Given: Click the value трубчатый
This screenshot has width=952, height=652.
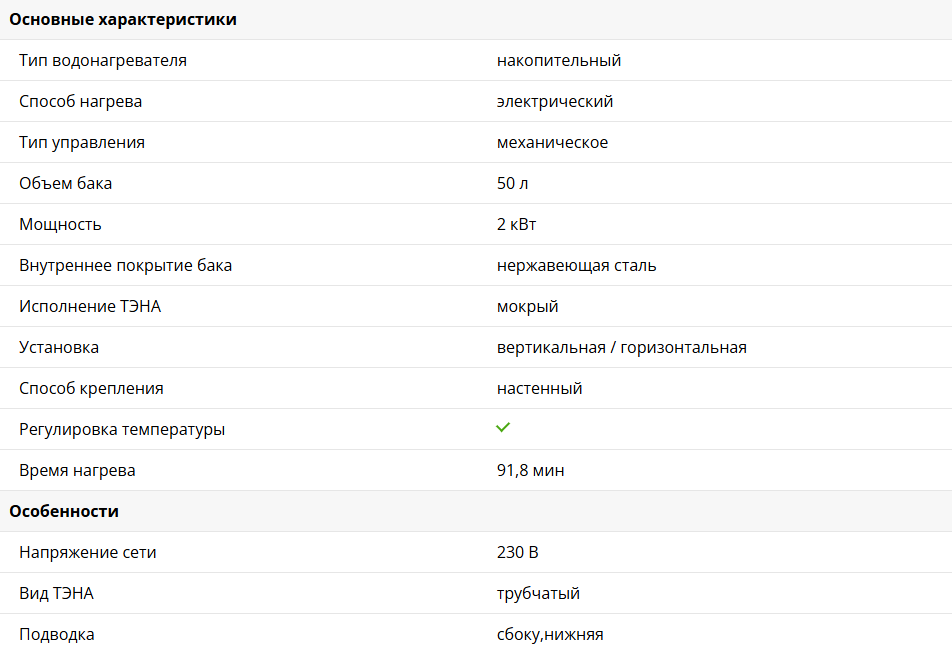Looking at the screenshot, I should (538, 593).
